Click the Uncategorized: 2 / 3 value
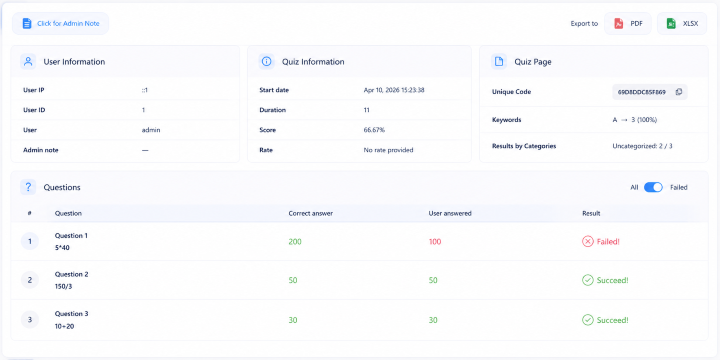Viewport: 720px width, 360px height. pos(642,146)
